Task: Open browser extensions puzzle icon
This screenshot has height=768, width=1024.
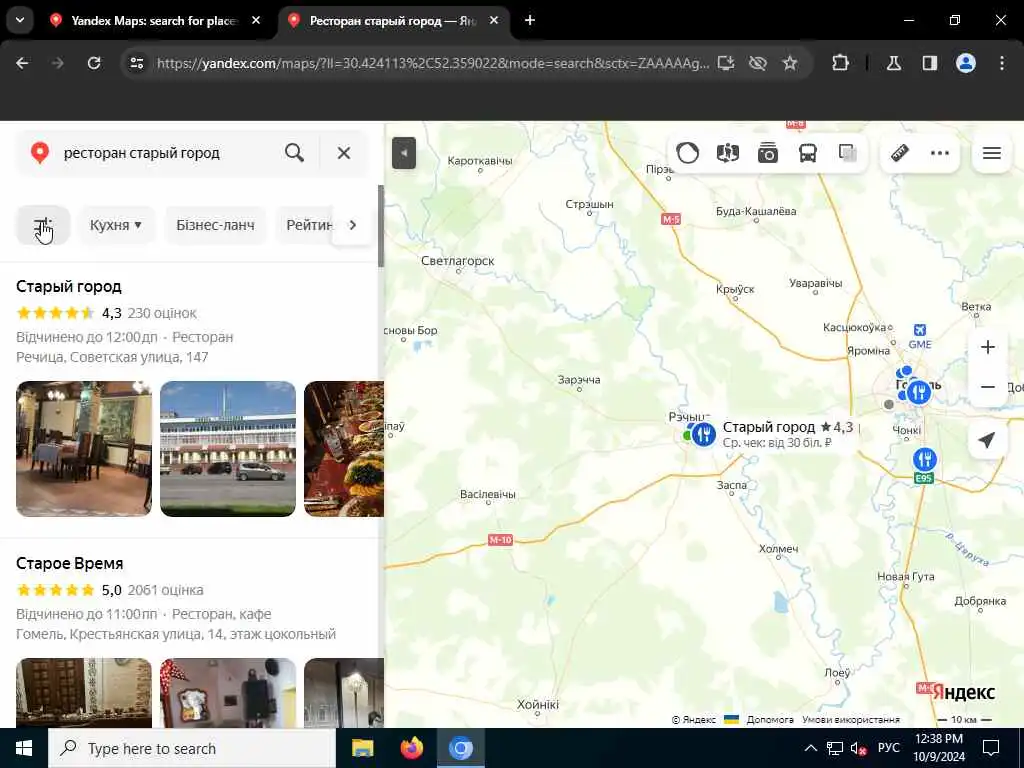Action: (840, 63)
